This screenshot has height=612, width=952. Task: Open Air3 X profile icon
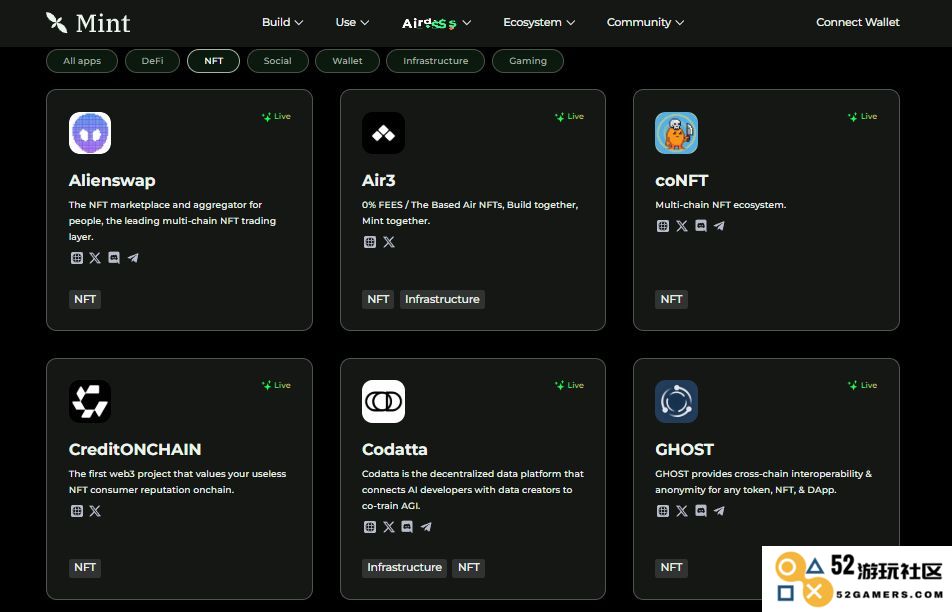pos(389,242)
